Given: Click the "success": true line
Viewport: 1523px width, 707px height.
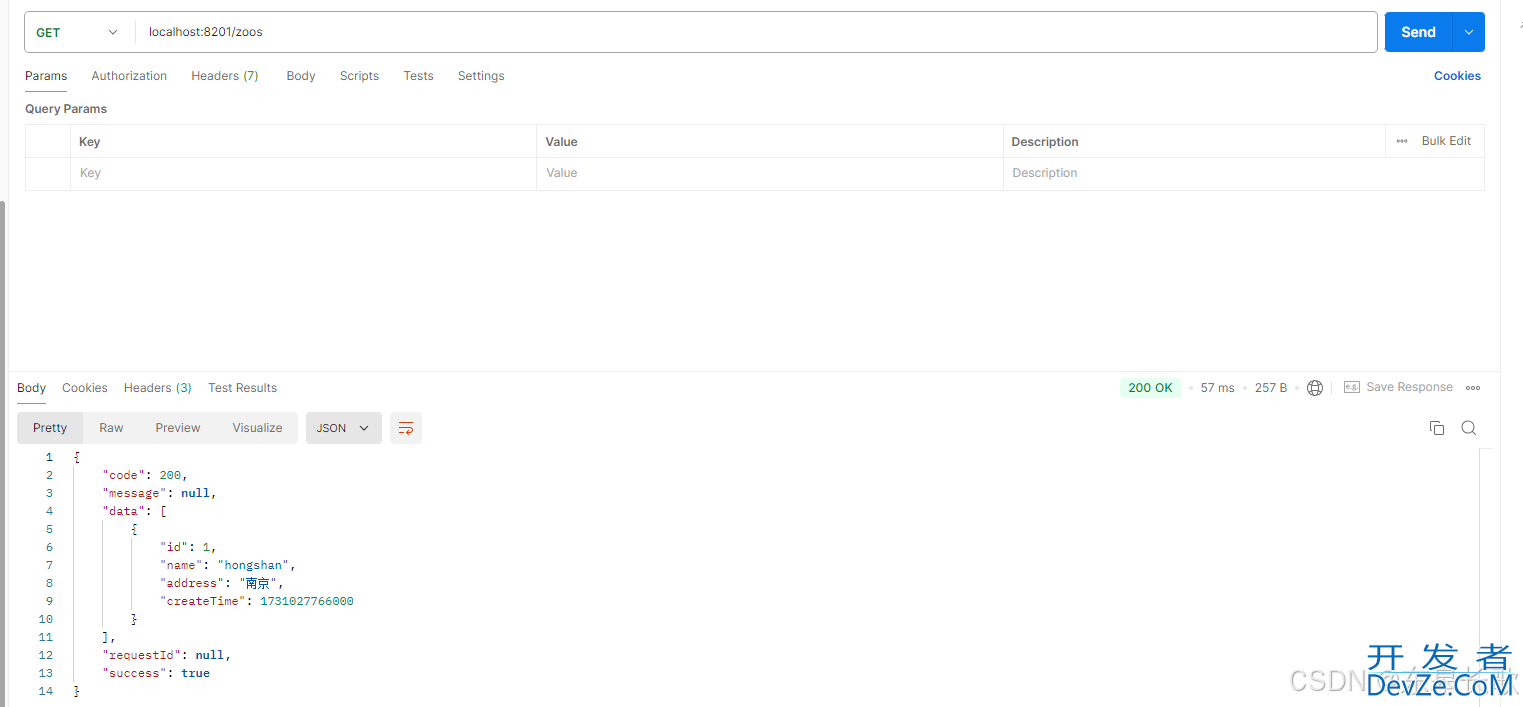Looking at the screenshot, I should pyautogui.click(x=156, y=673).
